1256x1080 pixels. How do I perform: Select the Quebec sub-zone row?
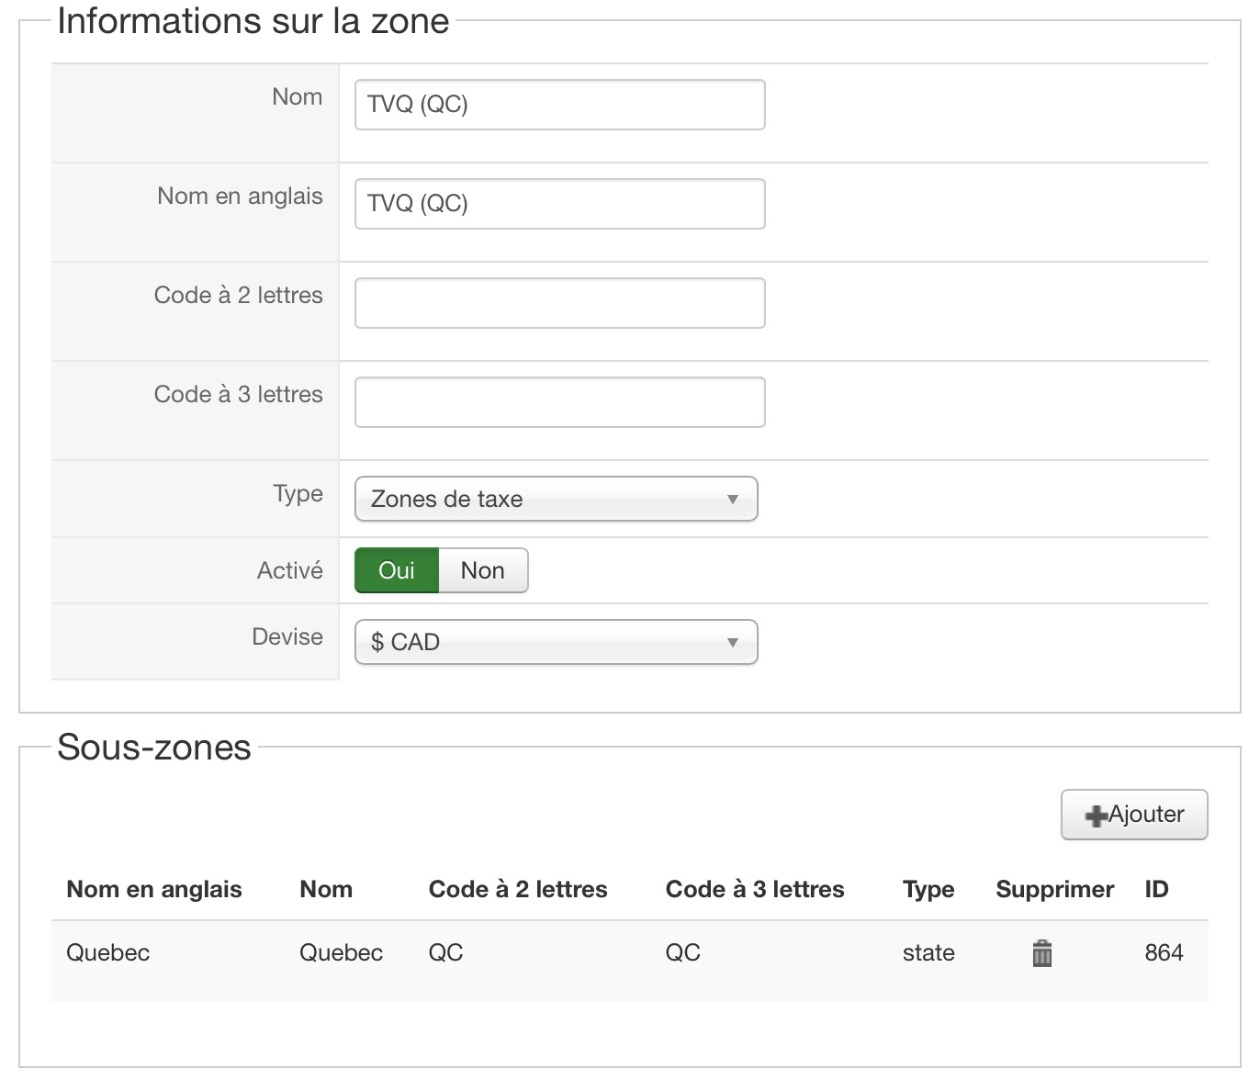tap(108, 953)
